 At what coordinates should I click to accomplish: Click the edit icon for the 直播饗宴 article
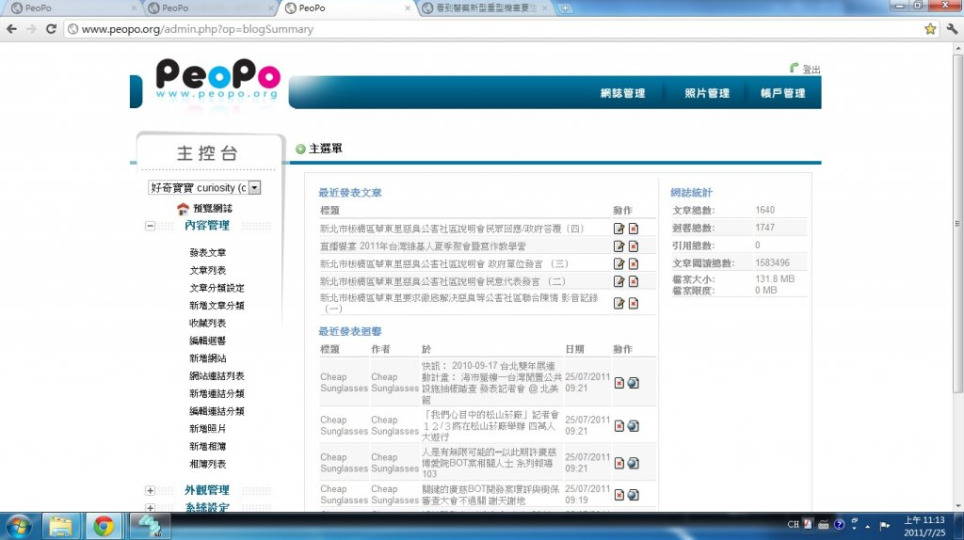pyautogui.click(x=619, y=246)
